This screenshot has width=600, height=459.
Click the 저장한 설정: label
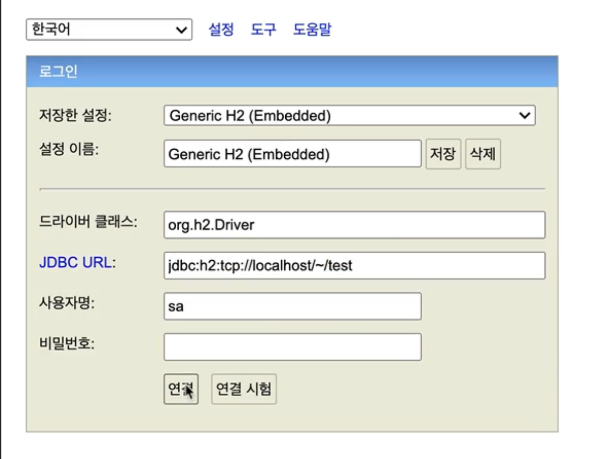click(75, 115)
